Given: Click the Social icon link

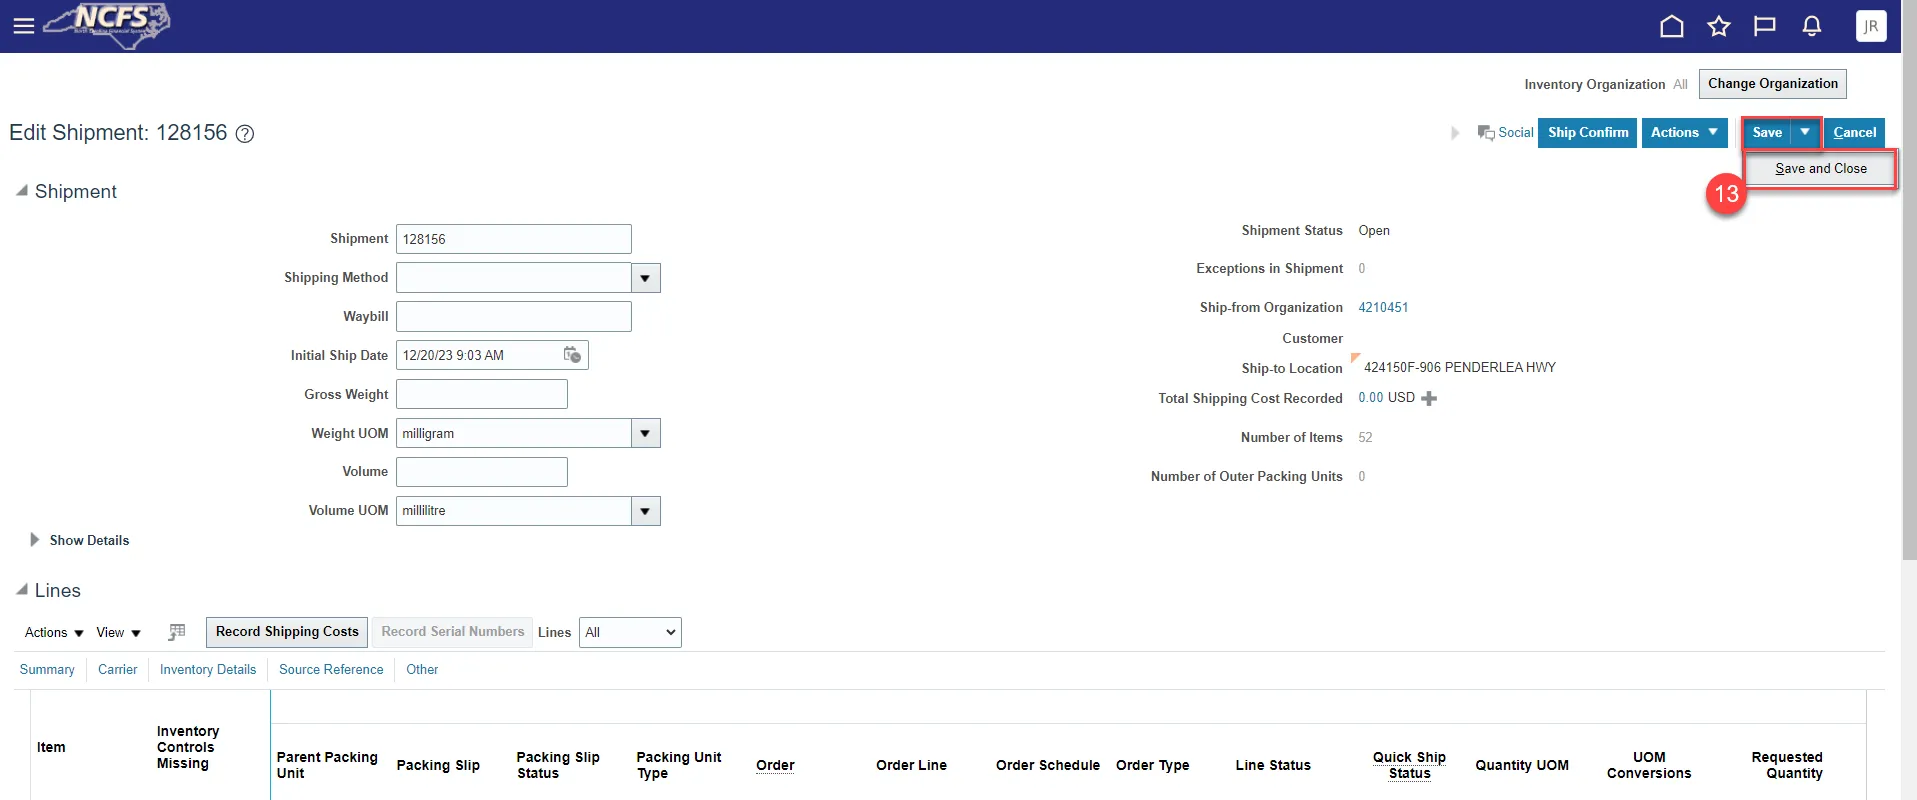Looking at the screenshot, I should [x=1506, y=133].
